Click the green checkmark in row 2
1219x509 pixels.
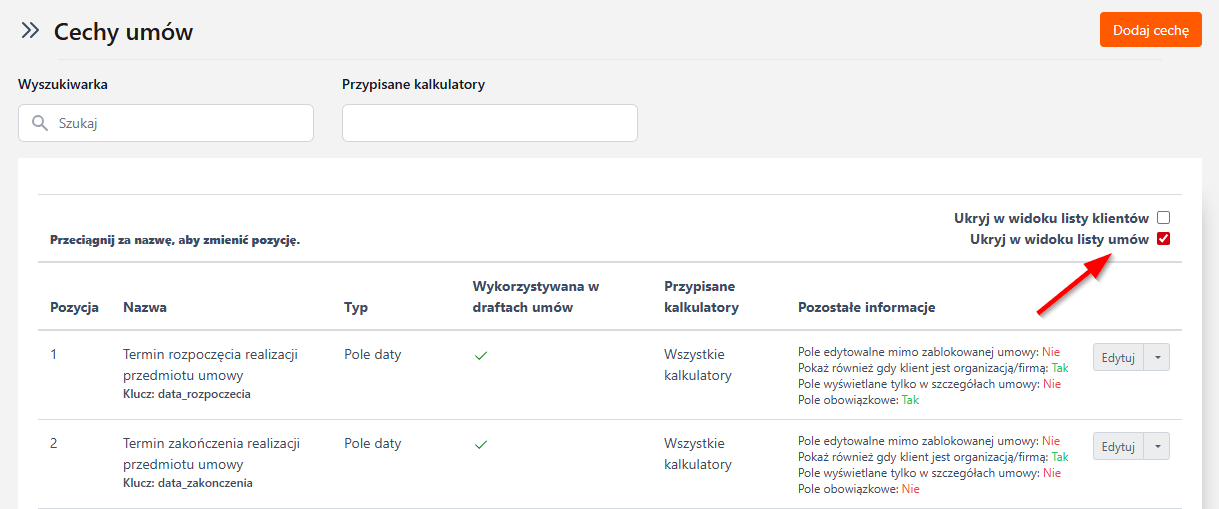click(x=481, y=445)
